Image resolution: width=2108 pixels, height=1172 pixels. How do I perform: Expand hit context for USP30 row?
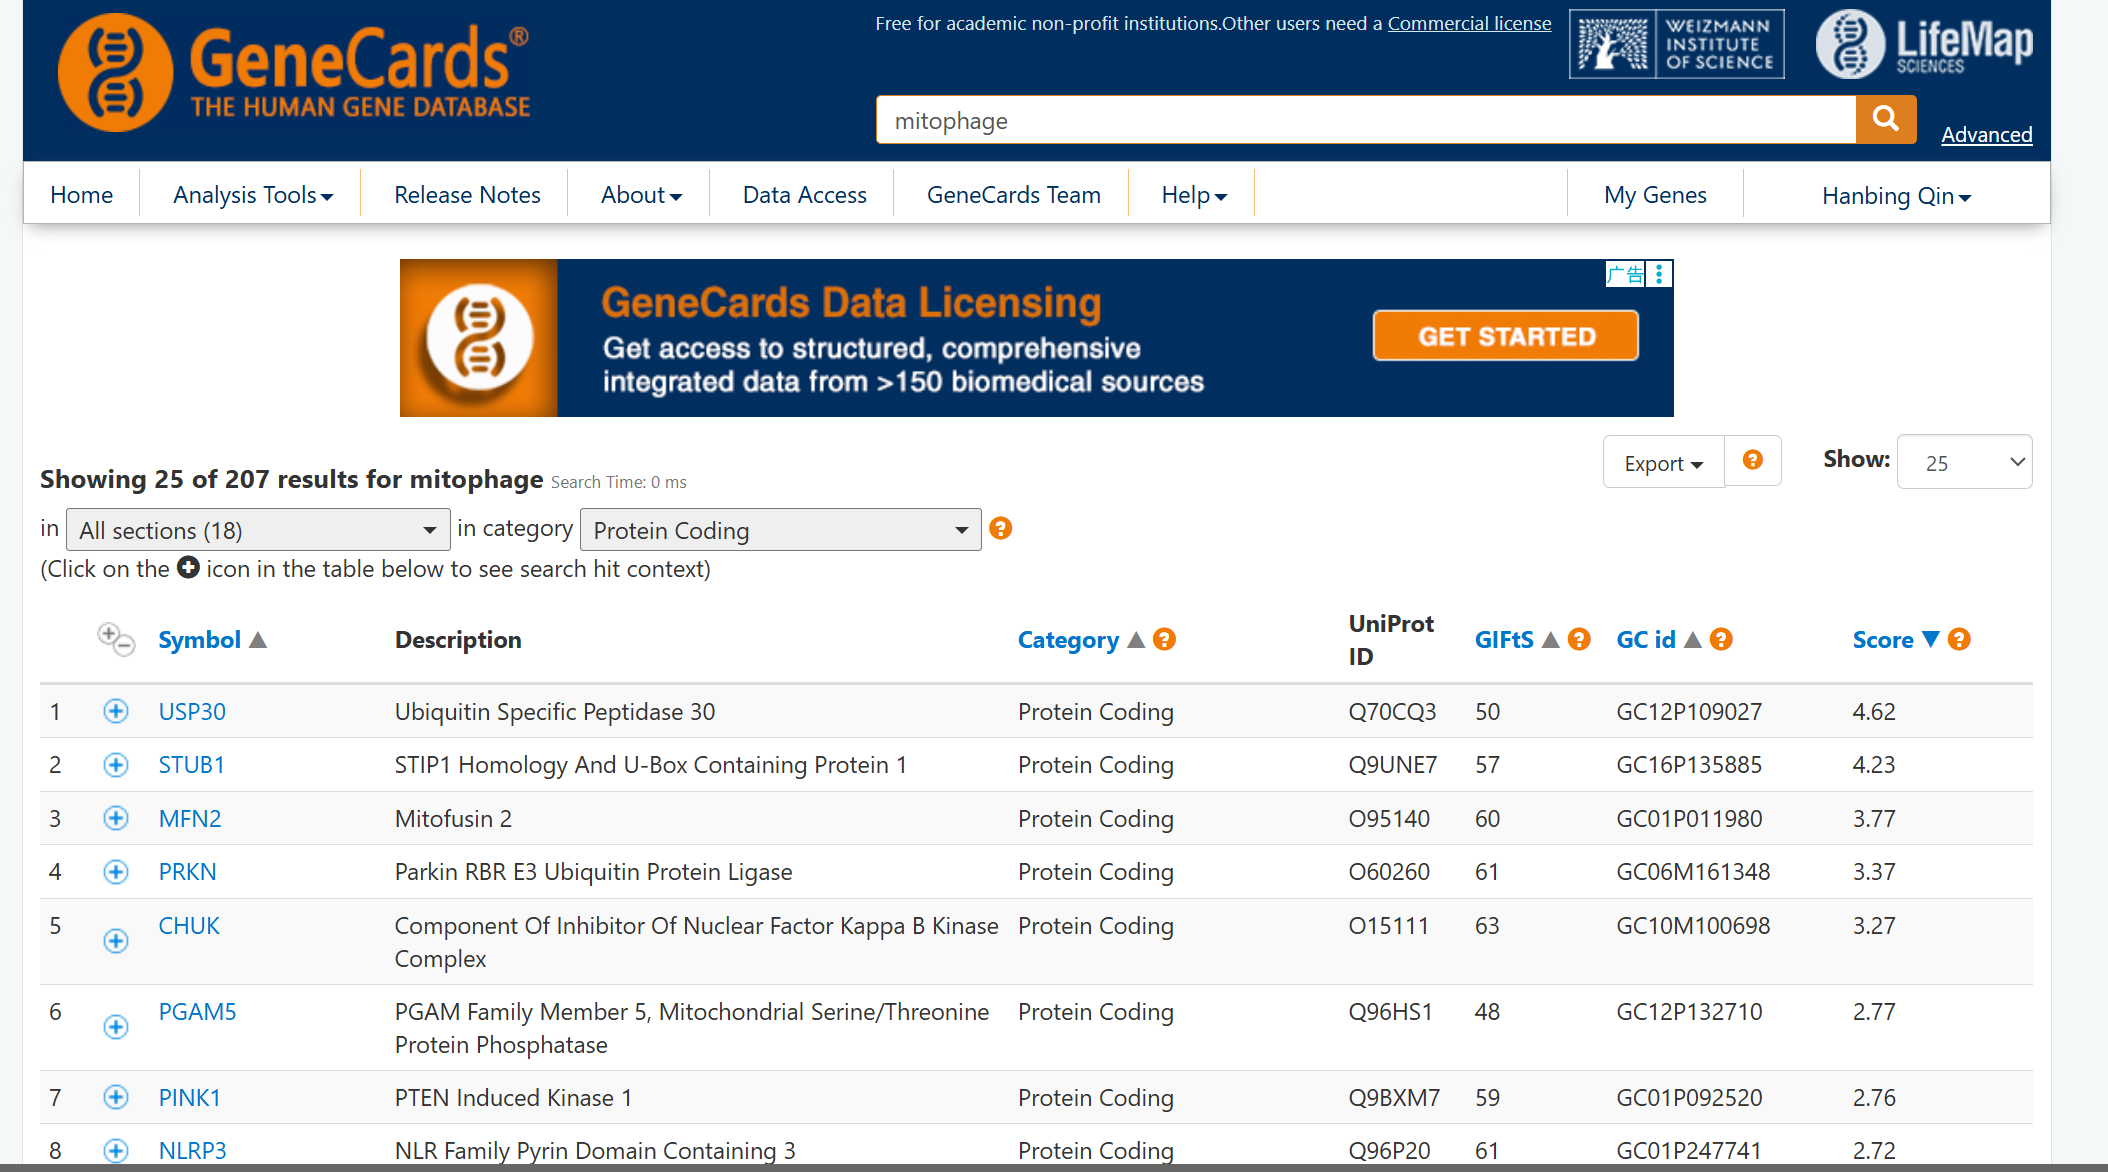click(116, 711)
